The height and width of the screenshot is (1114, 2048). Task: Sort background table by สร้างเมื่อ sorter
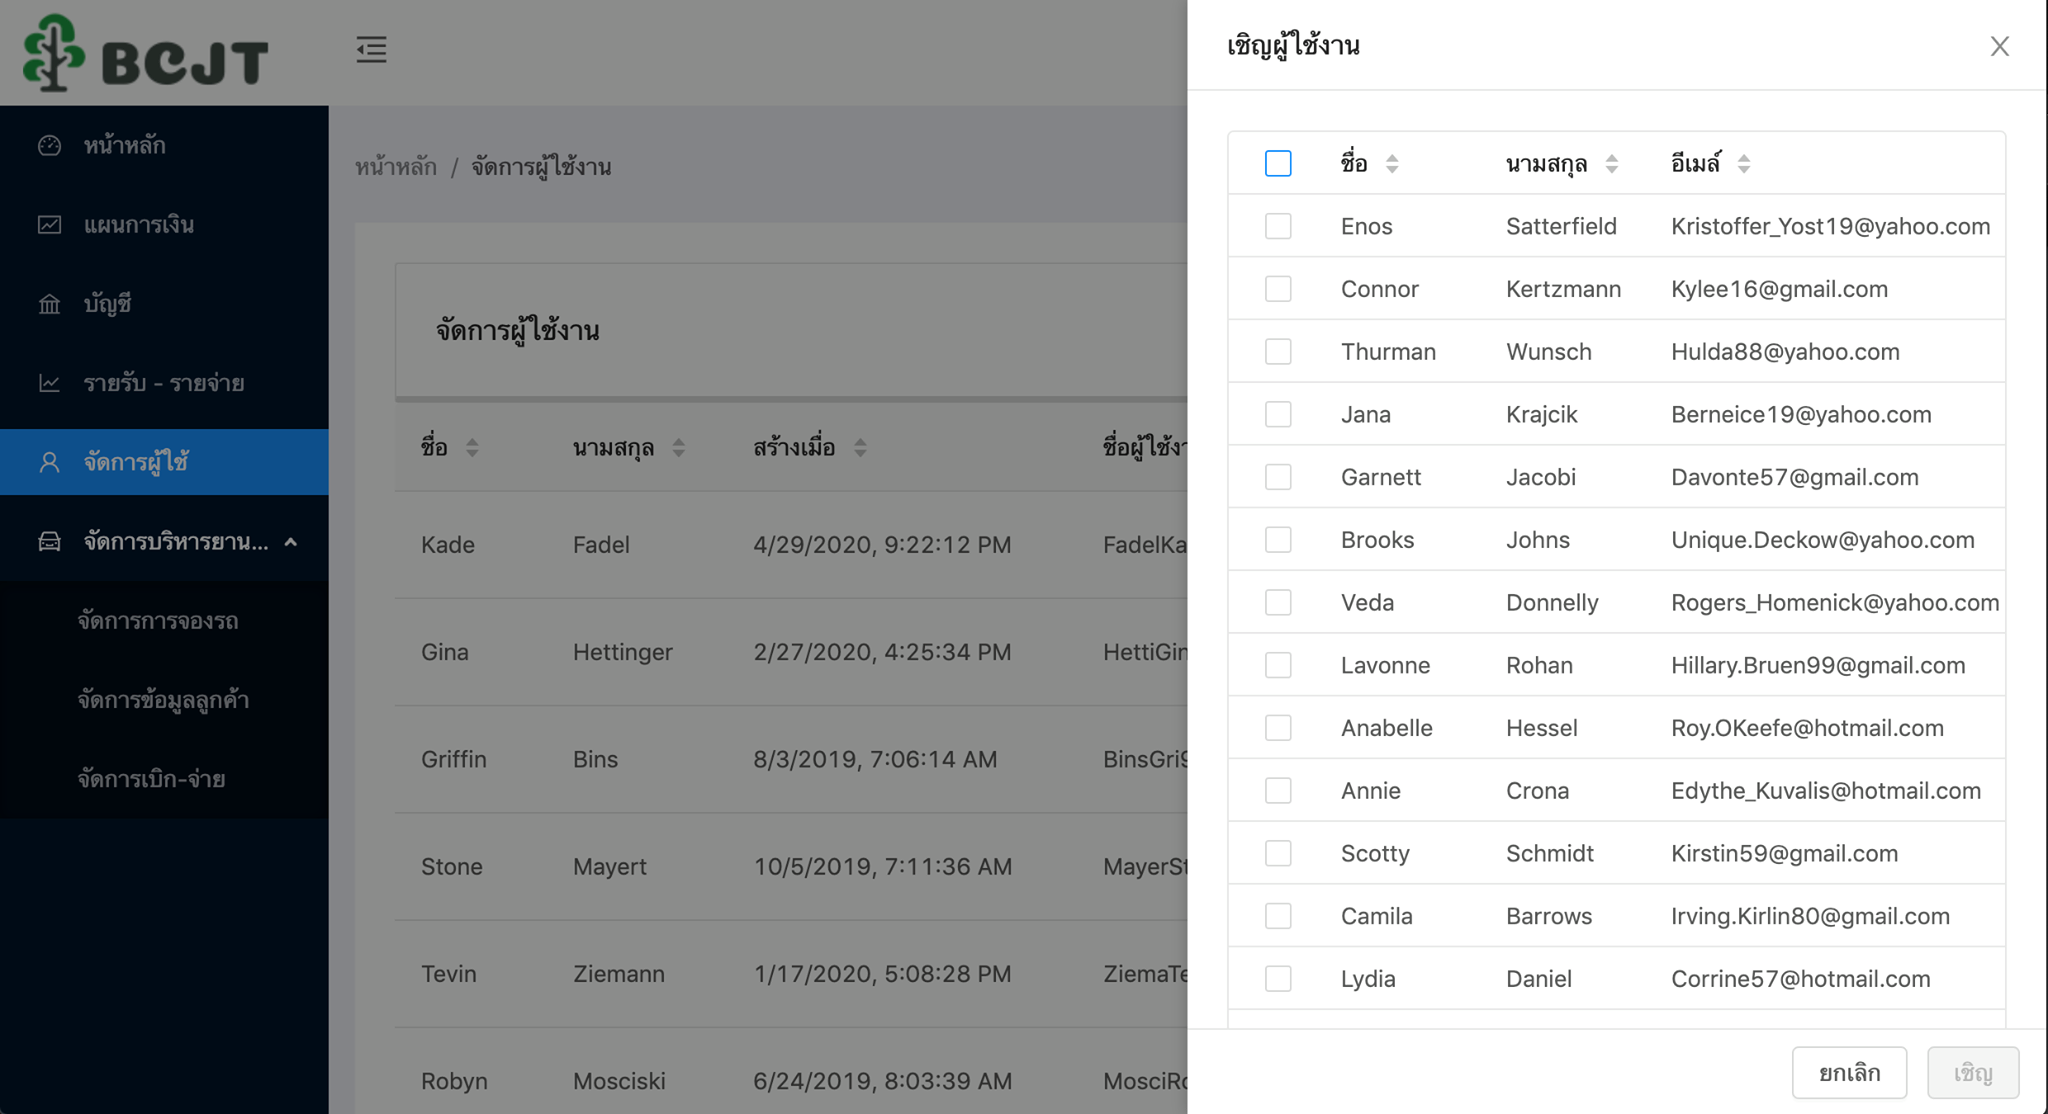(860, 448)
